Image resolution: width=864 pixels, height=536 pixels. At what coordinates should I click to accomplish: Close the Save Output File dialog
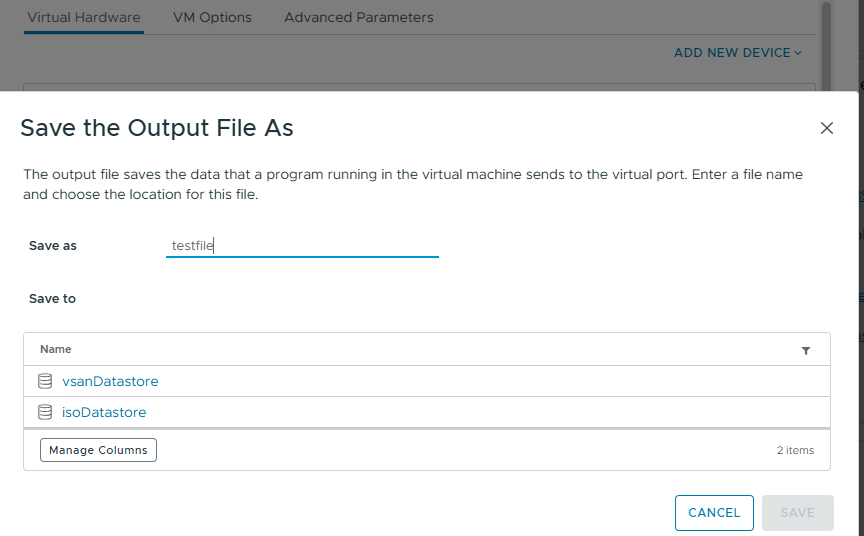[x=826, y=128]
